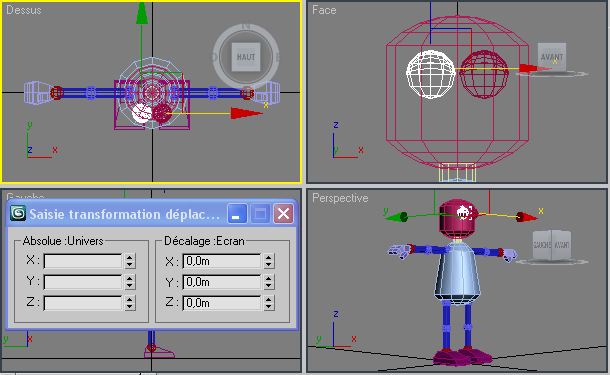Select the white wireframe eye sphere in Face viewport
The image size is (610, 375).
[x=431, y=74]
